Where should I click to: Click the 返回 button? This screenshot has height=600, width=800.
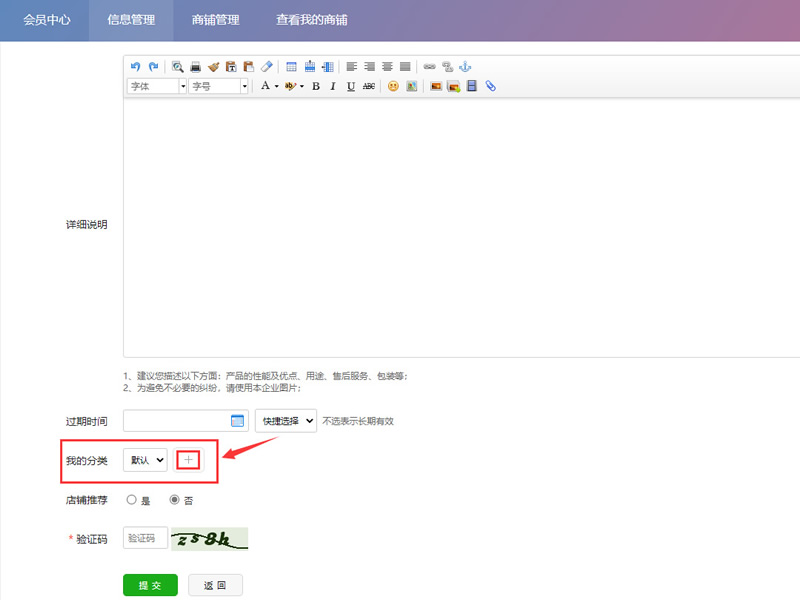(215, 585)
